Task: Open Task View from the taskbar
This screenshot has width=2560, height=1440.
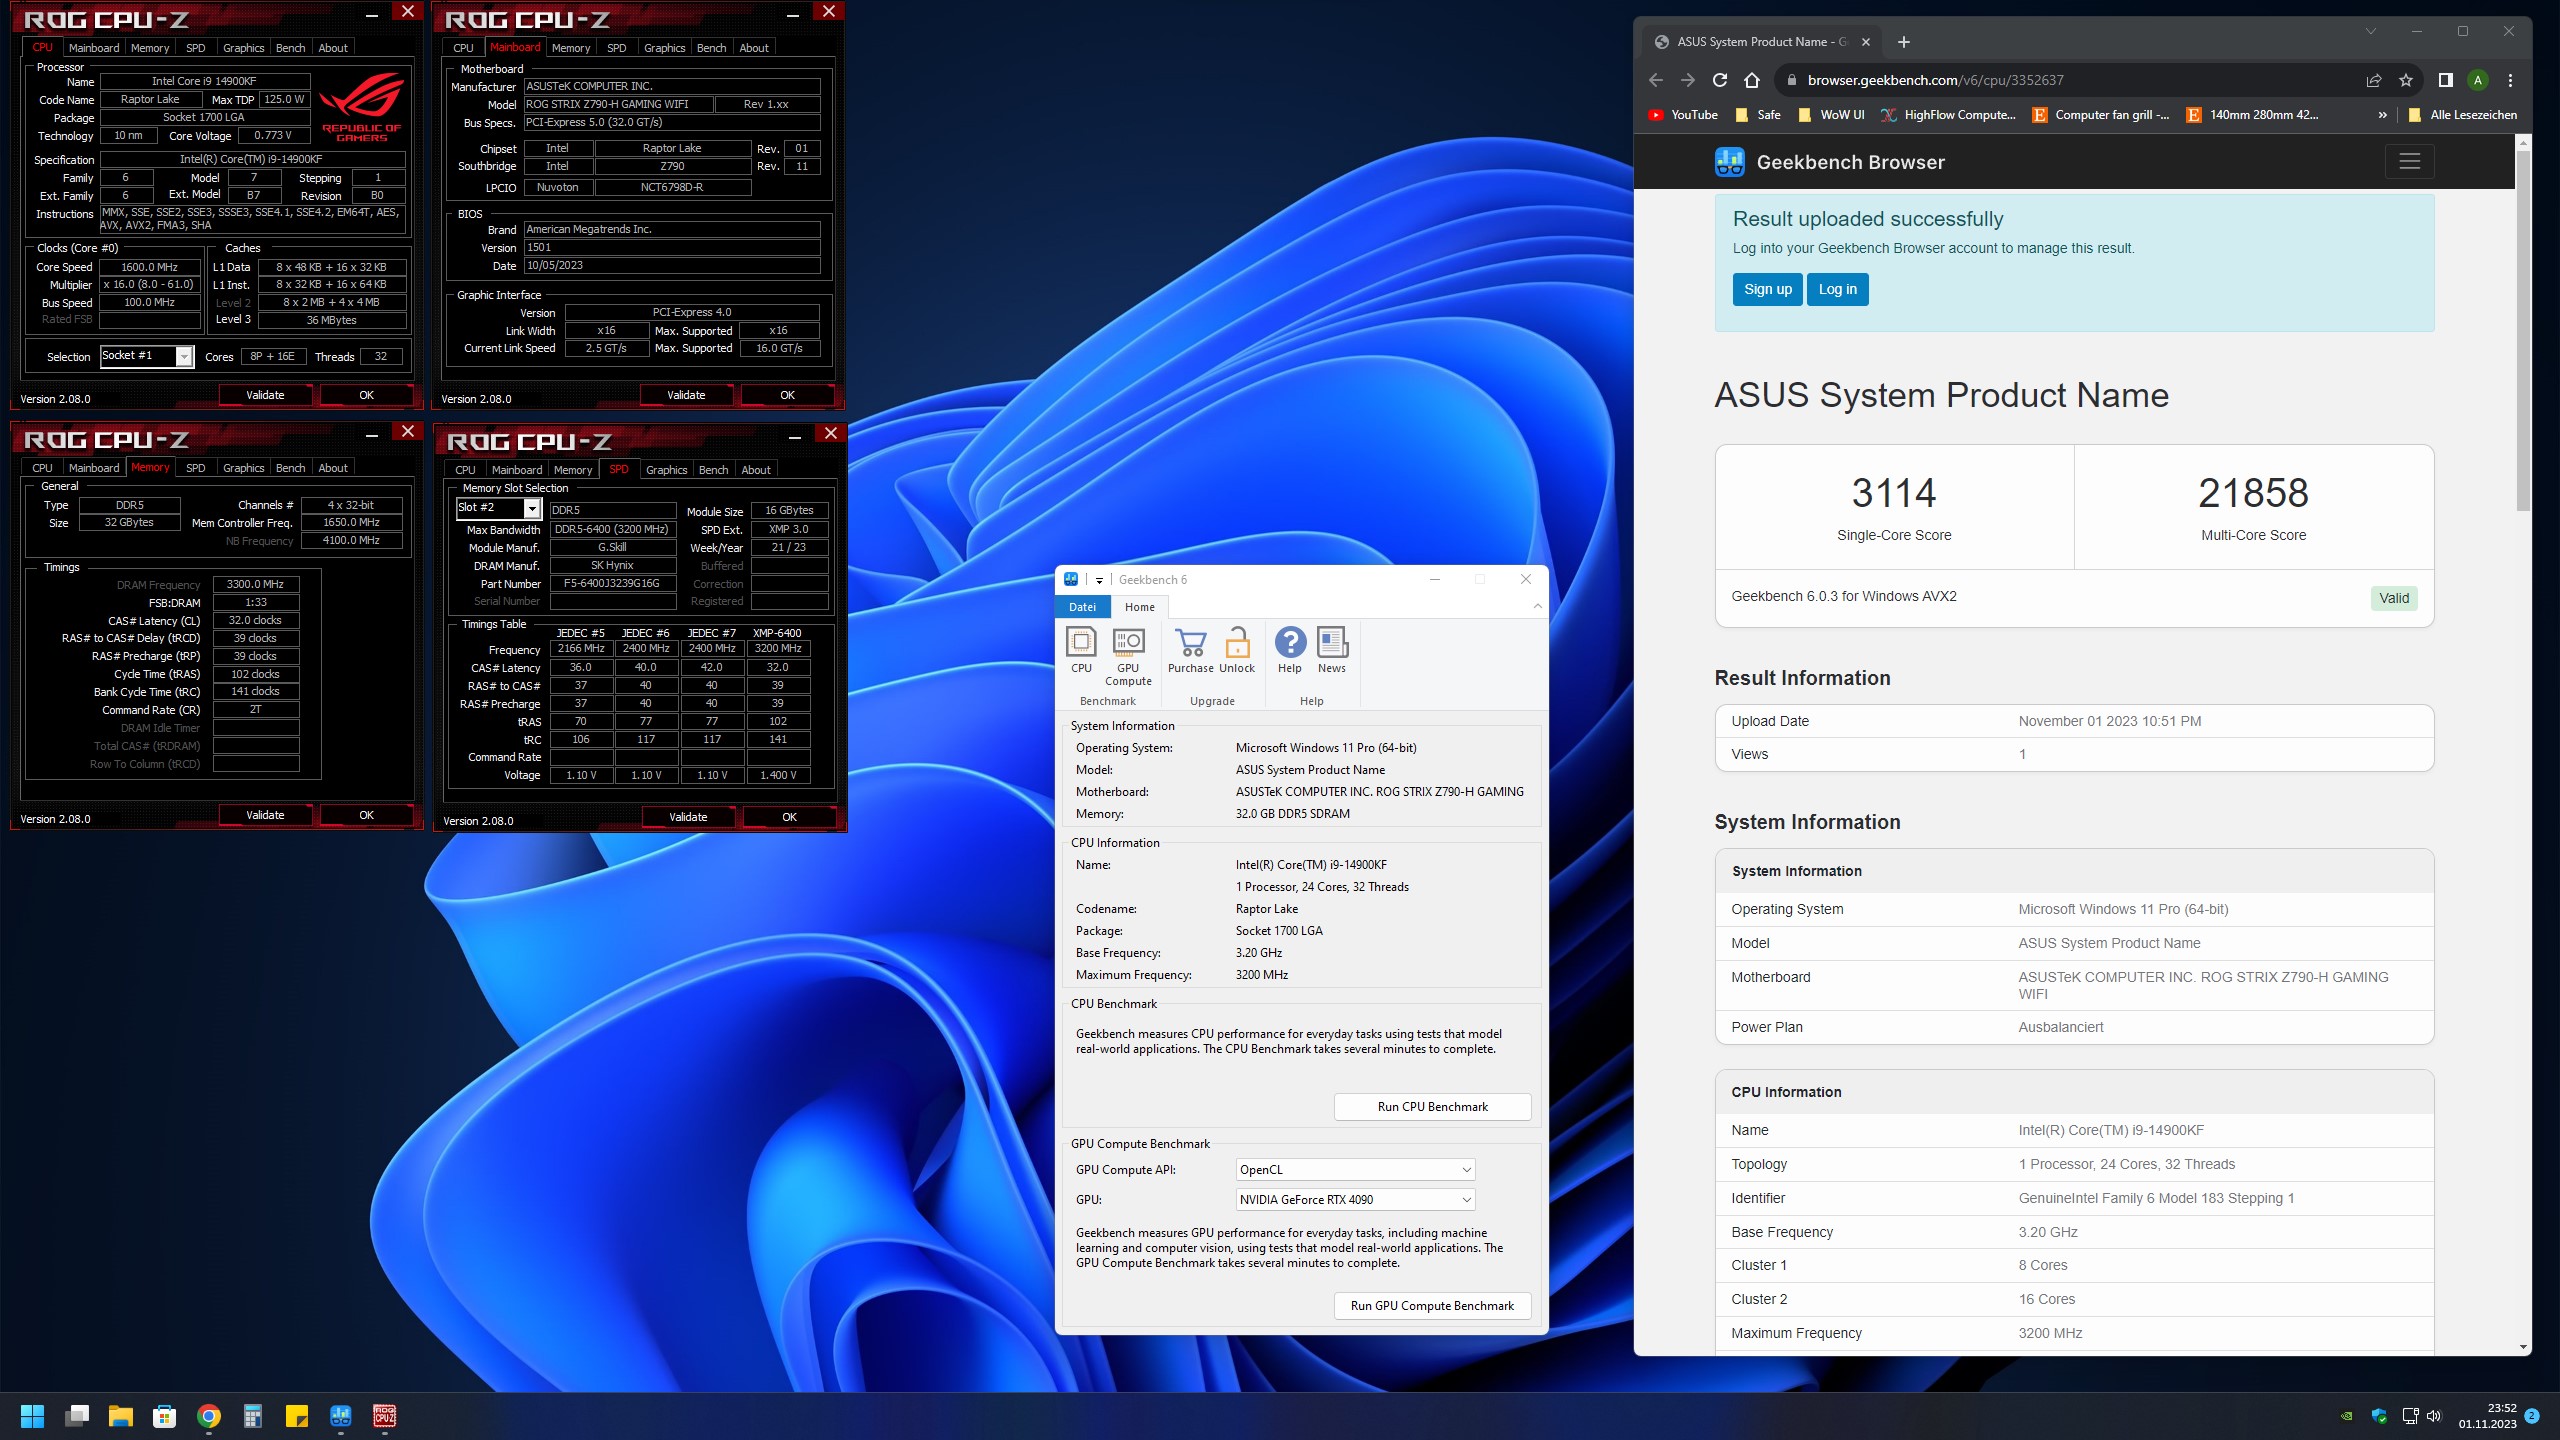Action: tap(77, 1416)
